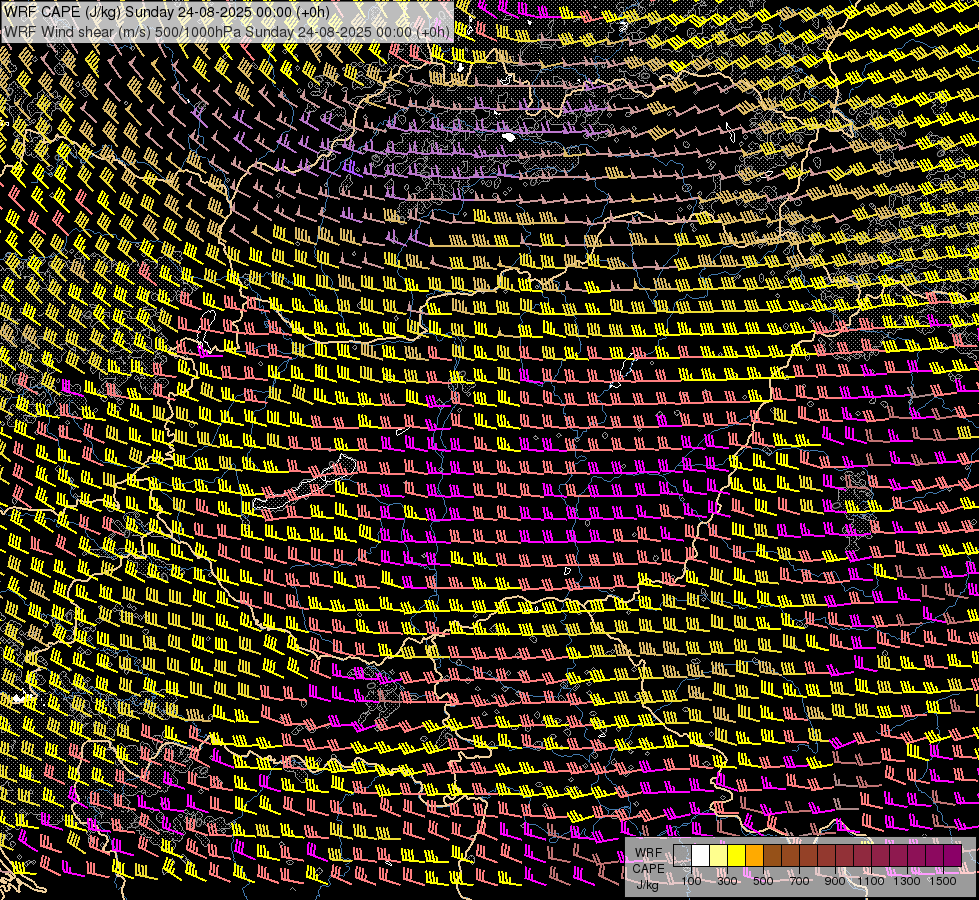Image resolution: width=979 pixels, height=900 pixels.
Task: Click the 'WRF CAPE (J/kg)' title line
Action: [167, 12]
